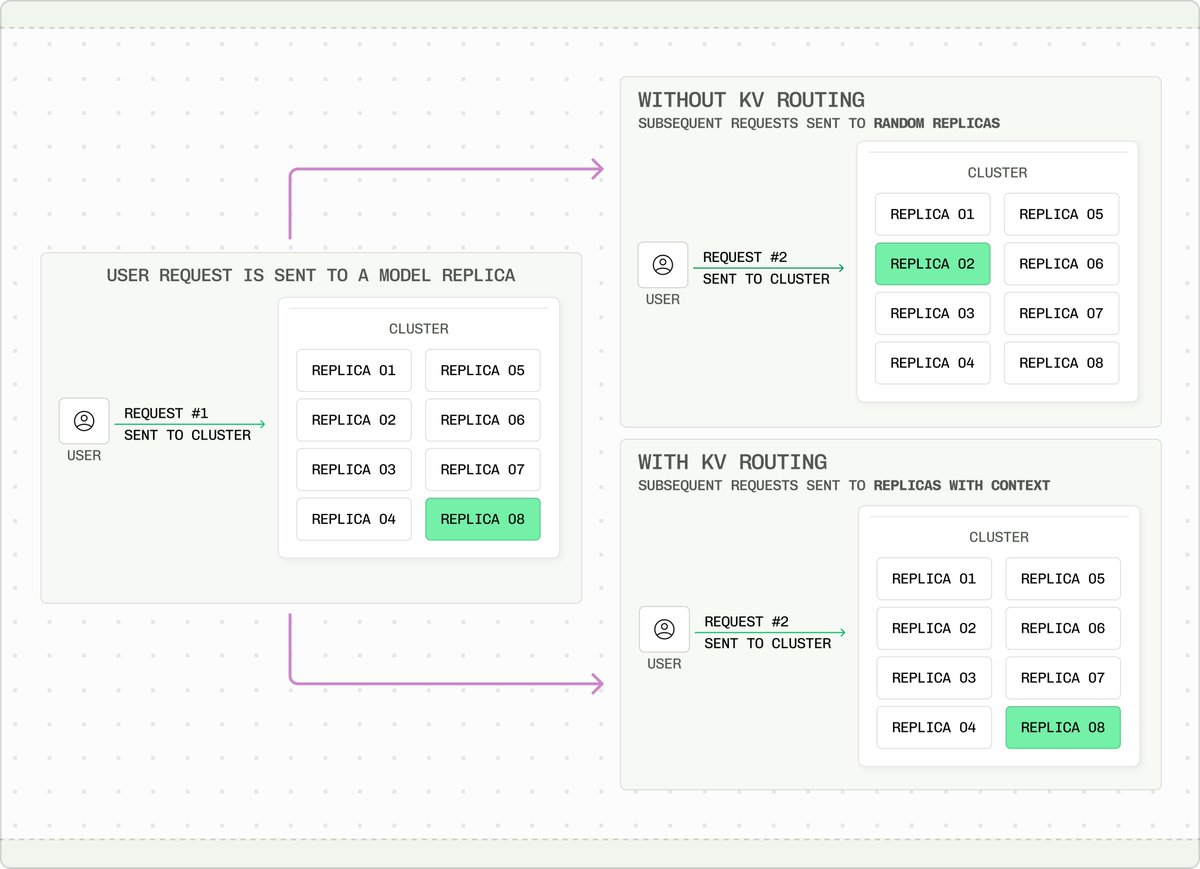
Task: Click Replica 05 in the Without KV Routing cluster
Action: [1061, 214]
